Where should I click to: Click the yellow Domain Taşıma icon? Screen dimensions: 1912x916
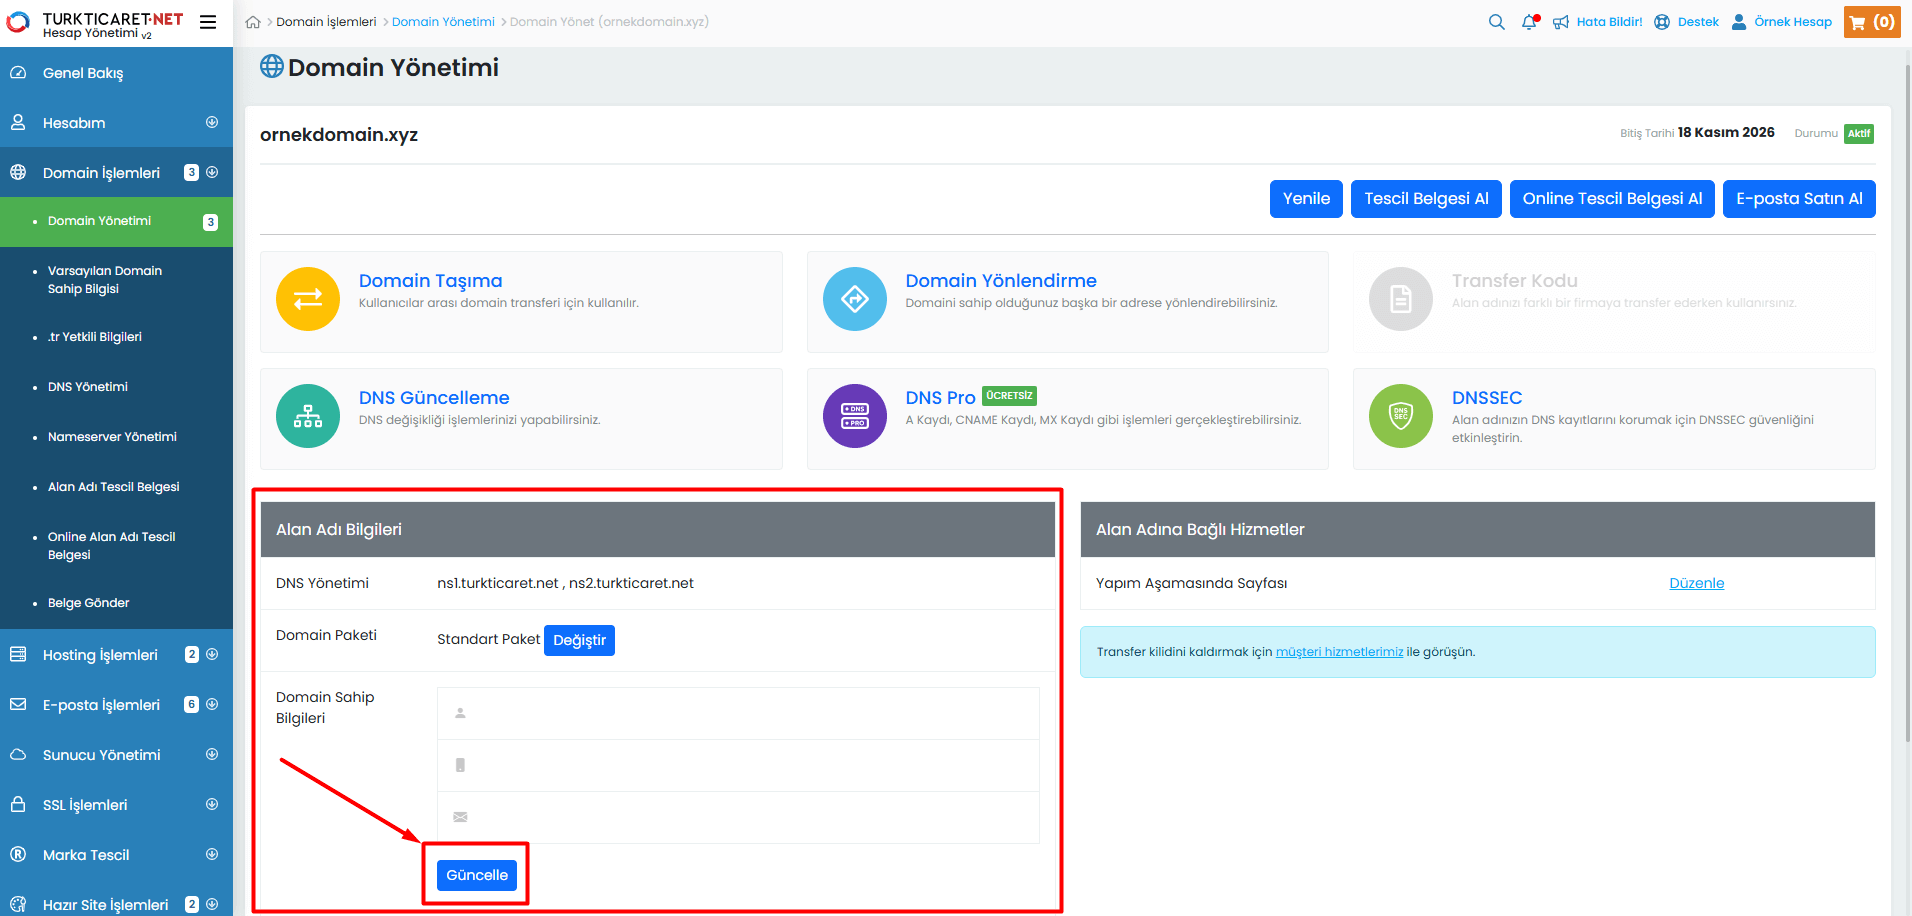308,299
